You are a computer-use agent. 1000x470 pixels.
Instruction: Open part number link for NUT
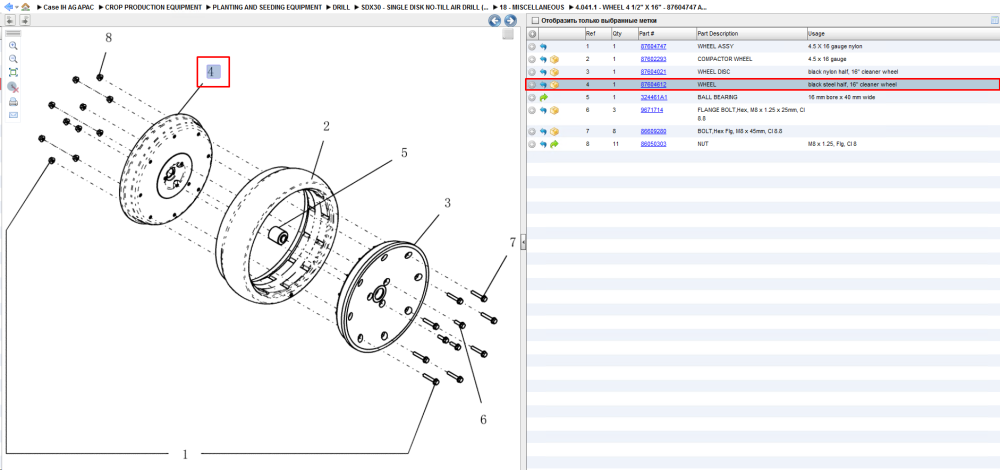click(x=652, y=144)
